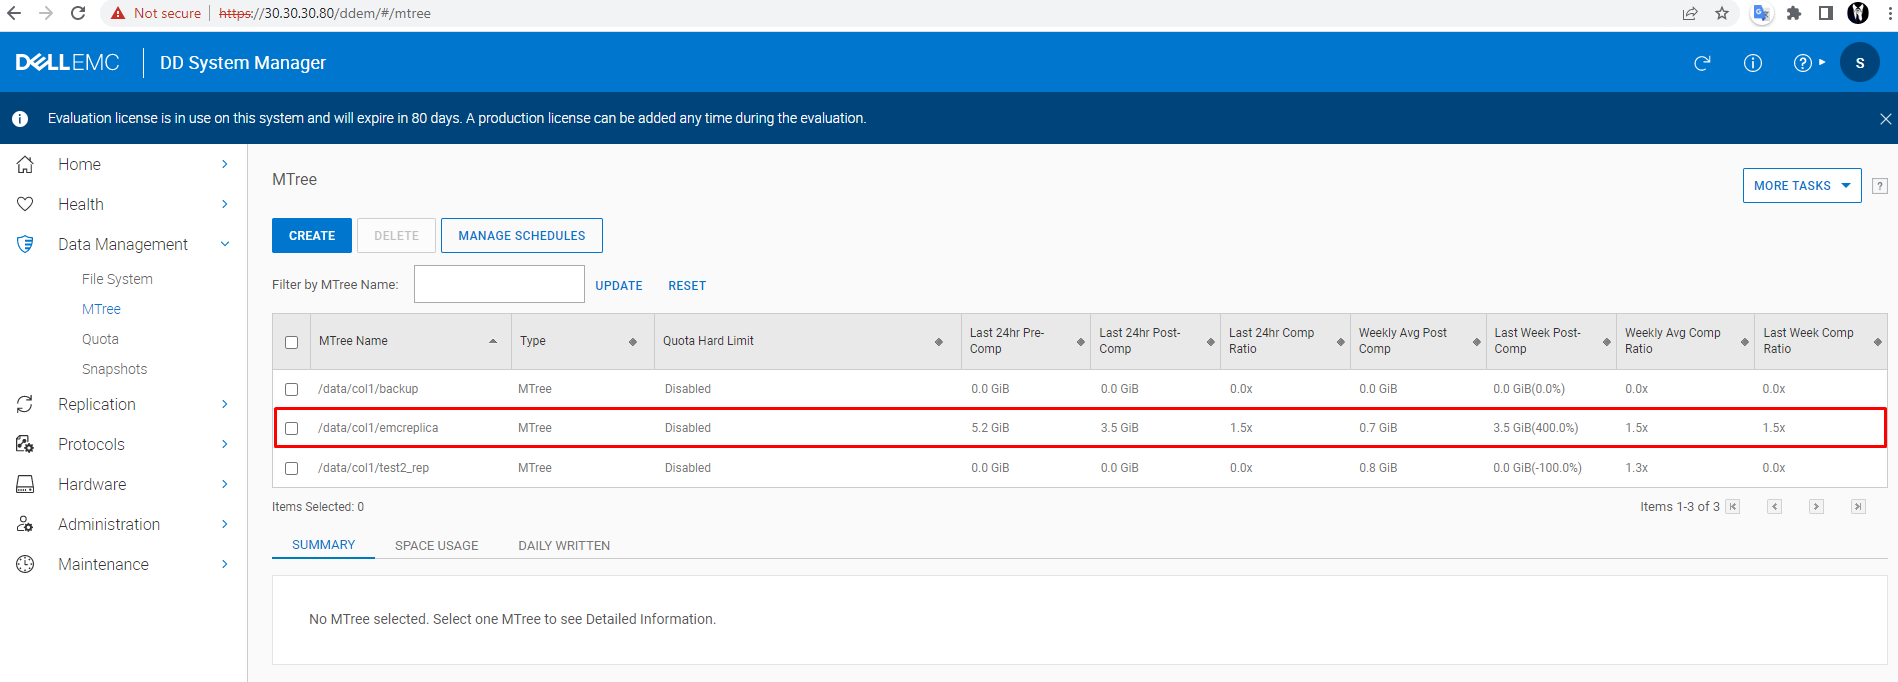Check the /data/col1/emcreplica row checkbox
This screenshot has height=682, width=1898.
(x=291, y=428)
